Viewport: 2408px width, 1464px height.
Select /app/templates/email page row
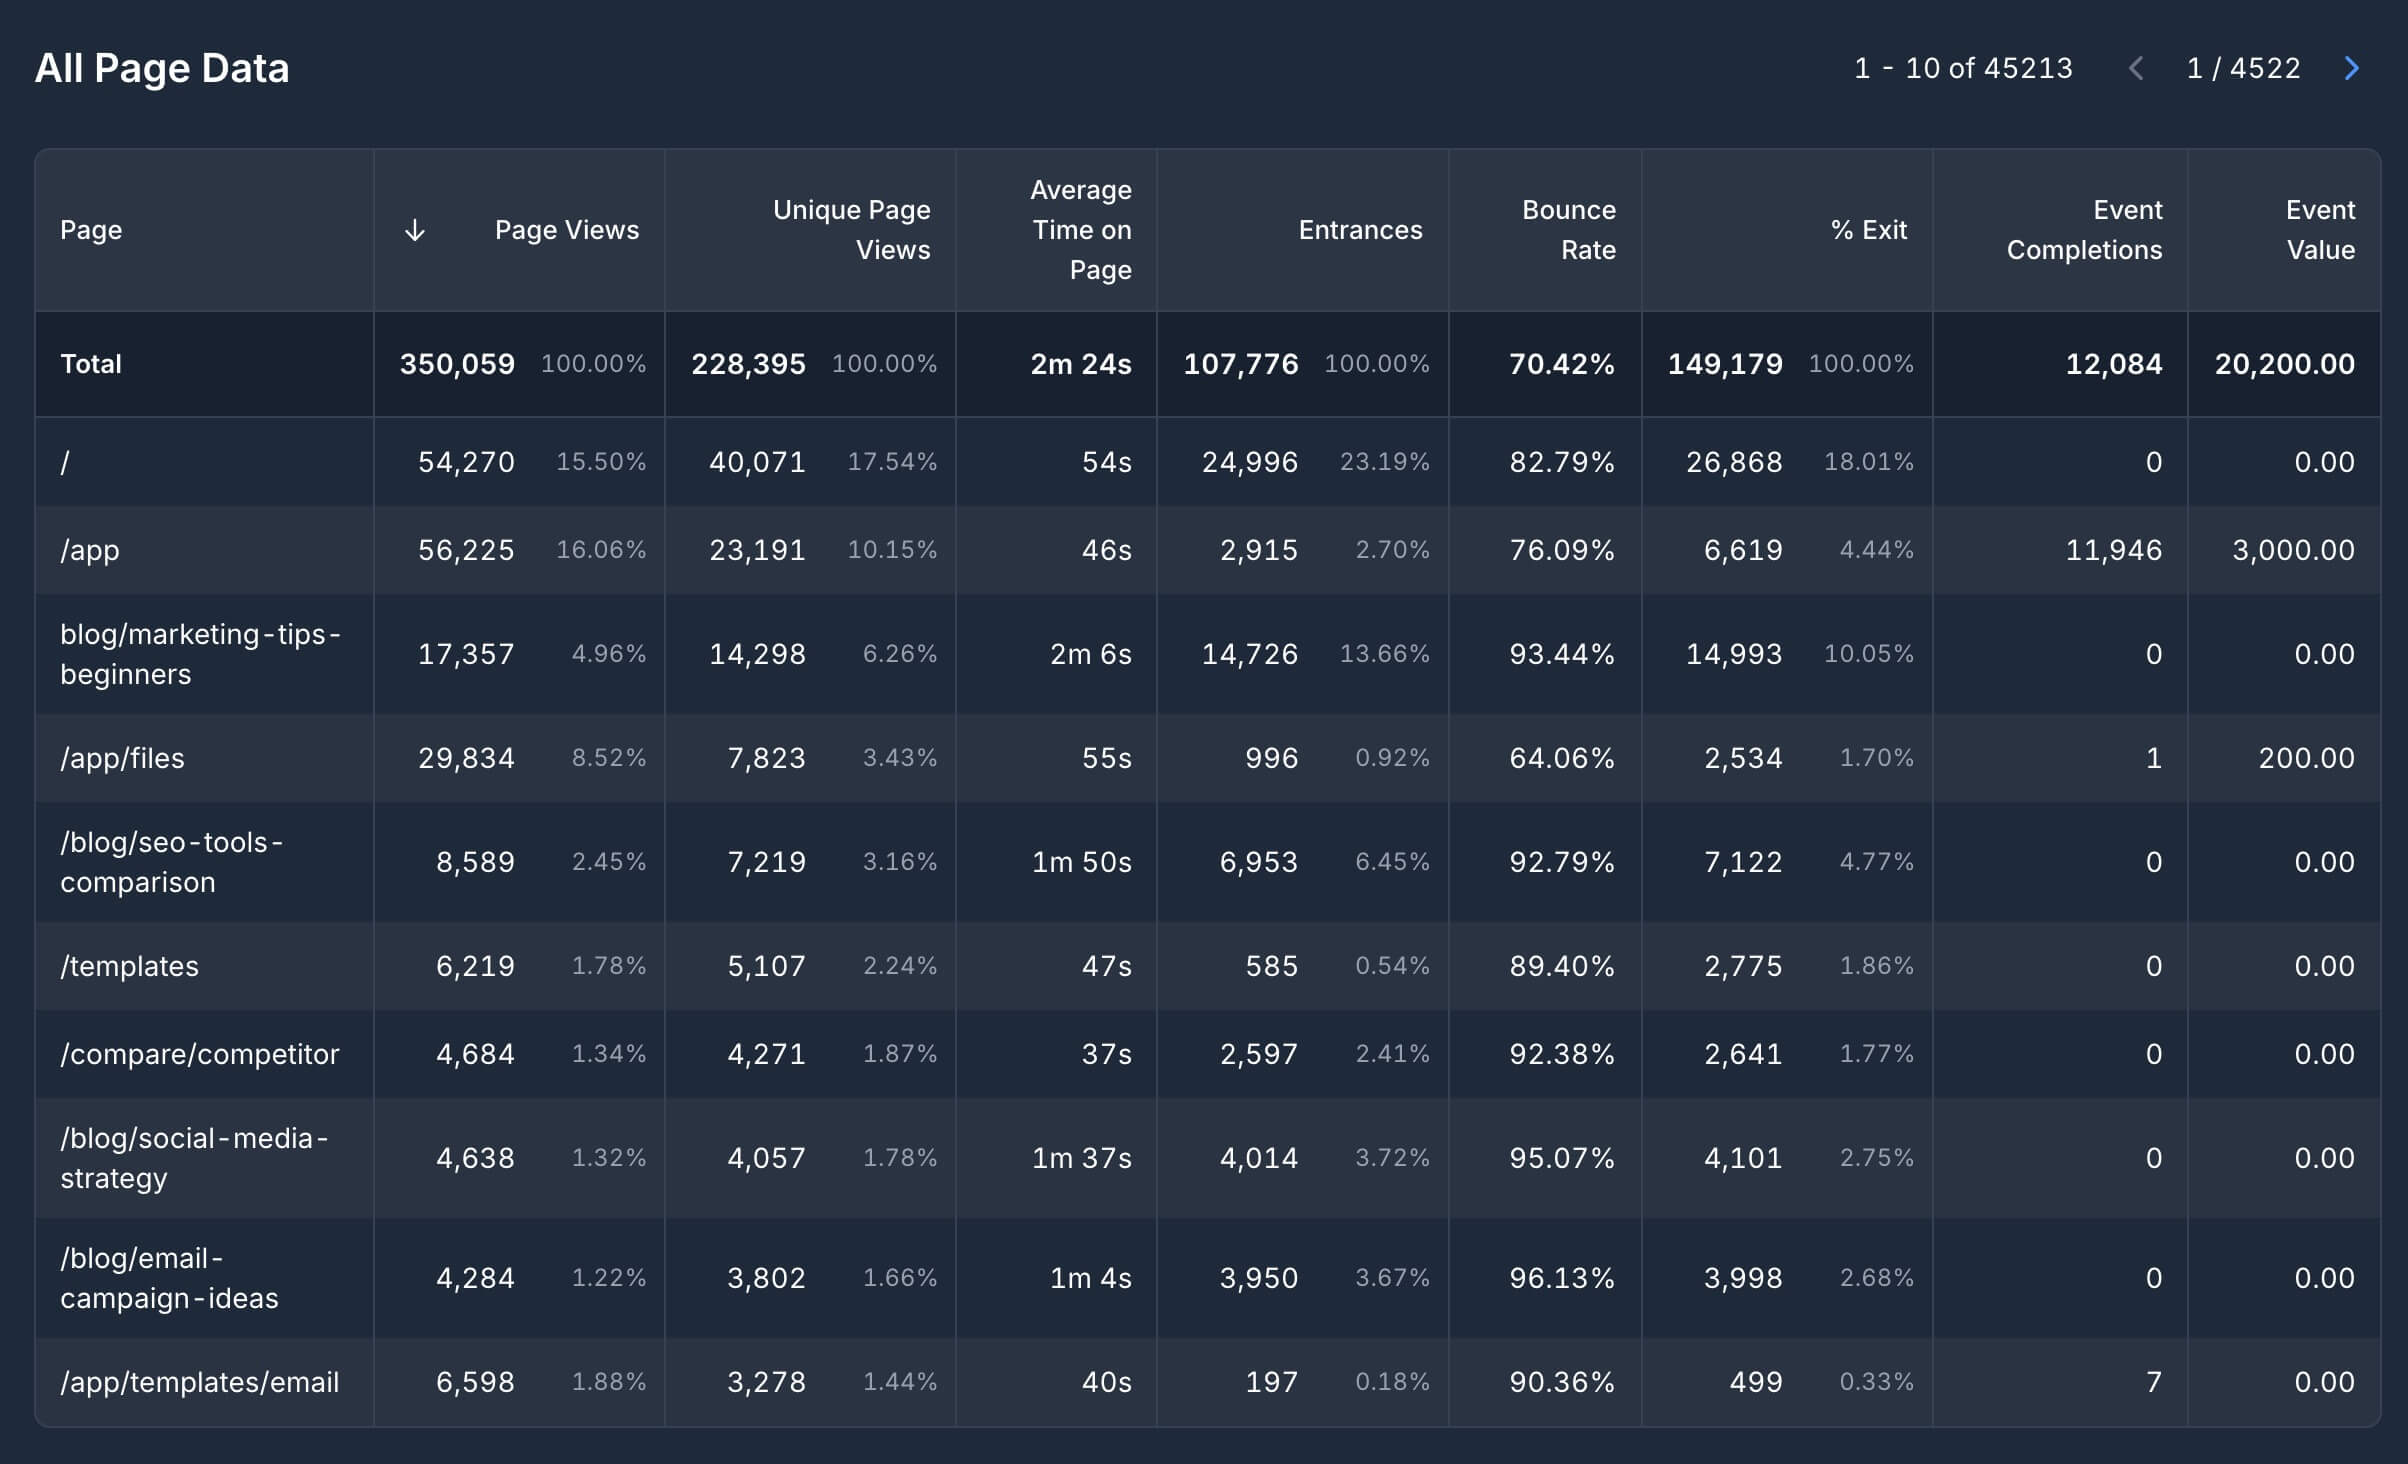[200, 1382]
